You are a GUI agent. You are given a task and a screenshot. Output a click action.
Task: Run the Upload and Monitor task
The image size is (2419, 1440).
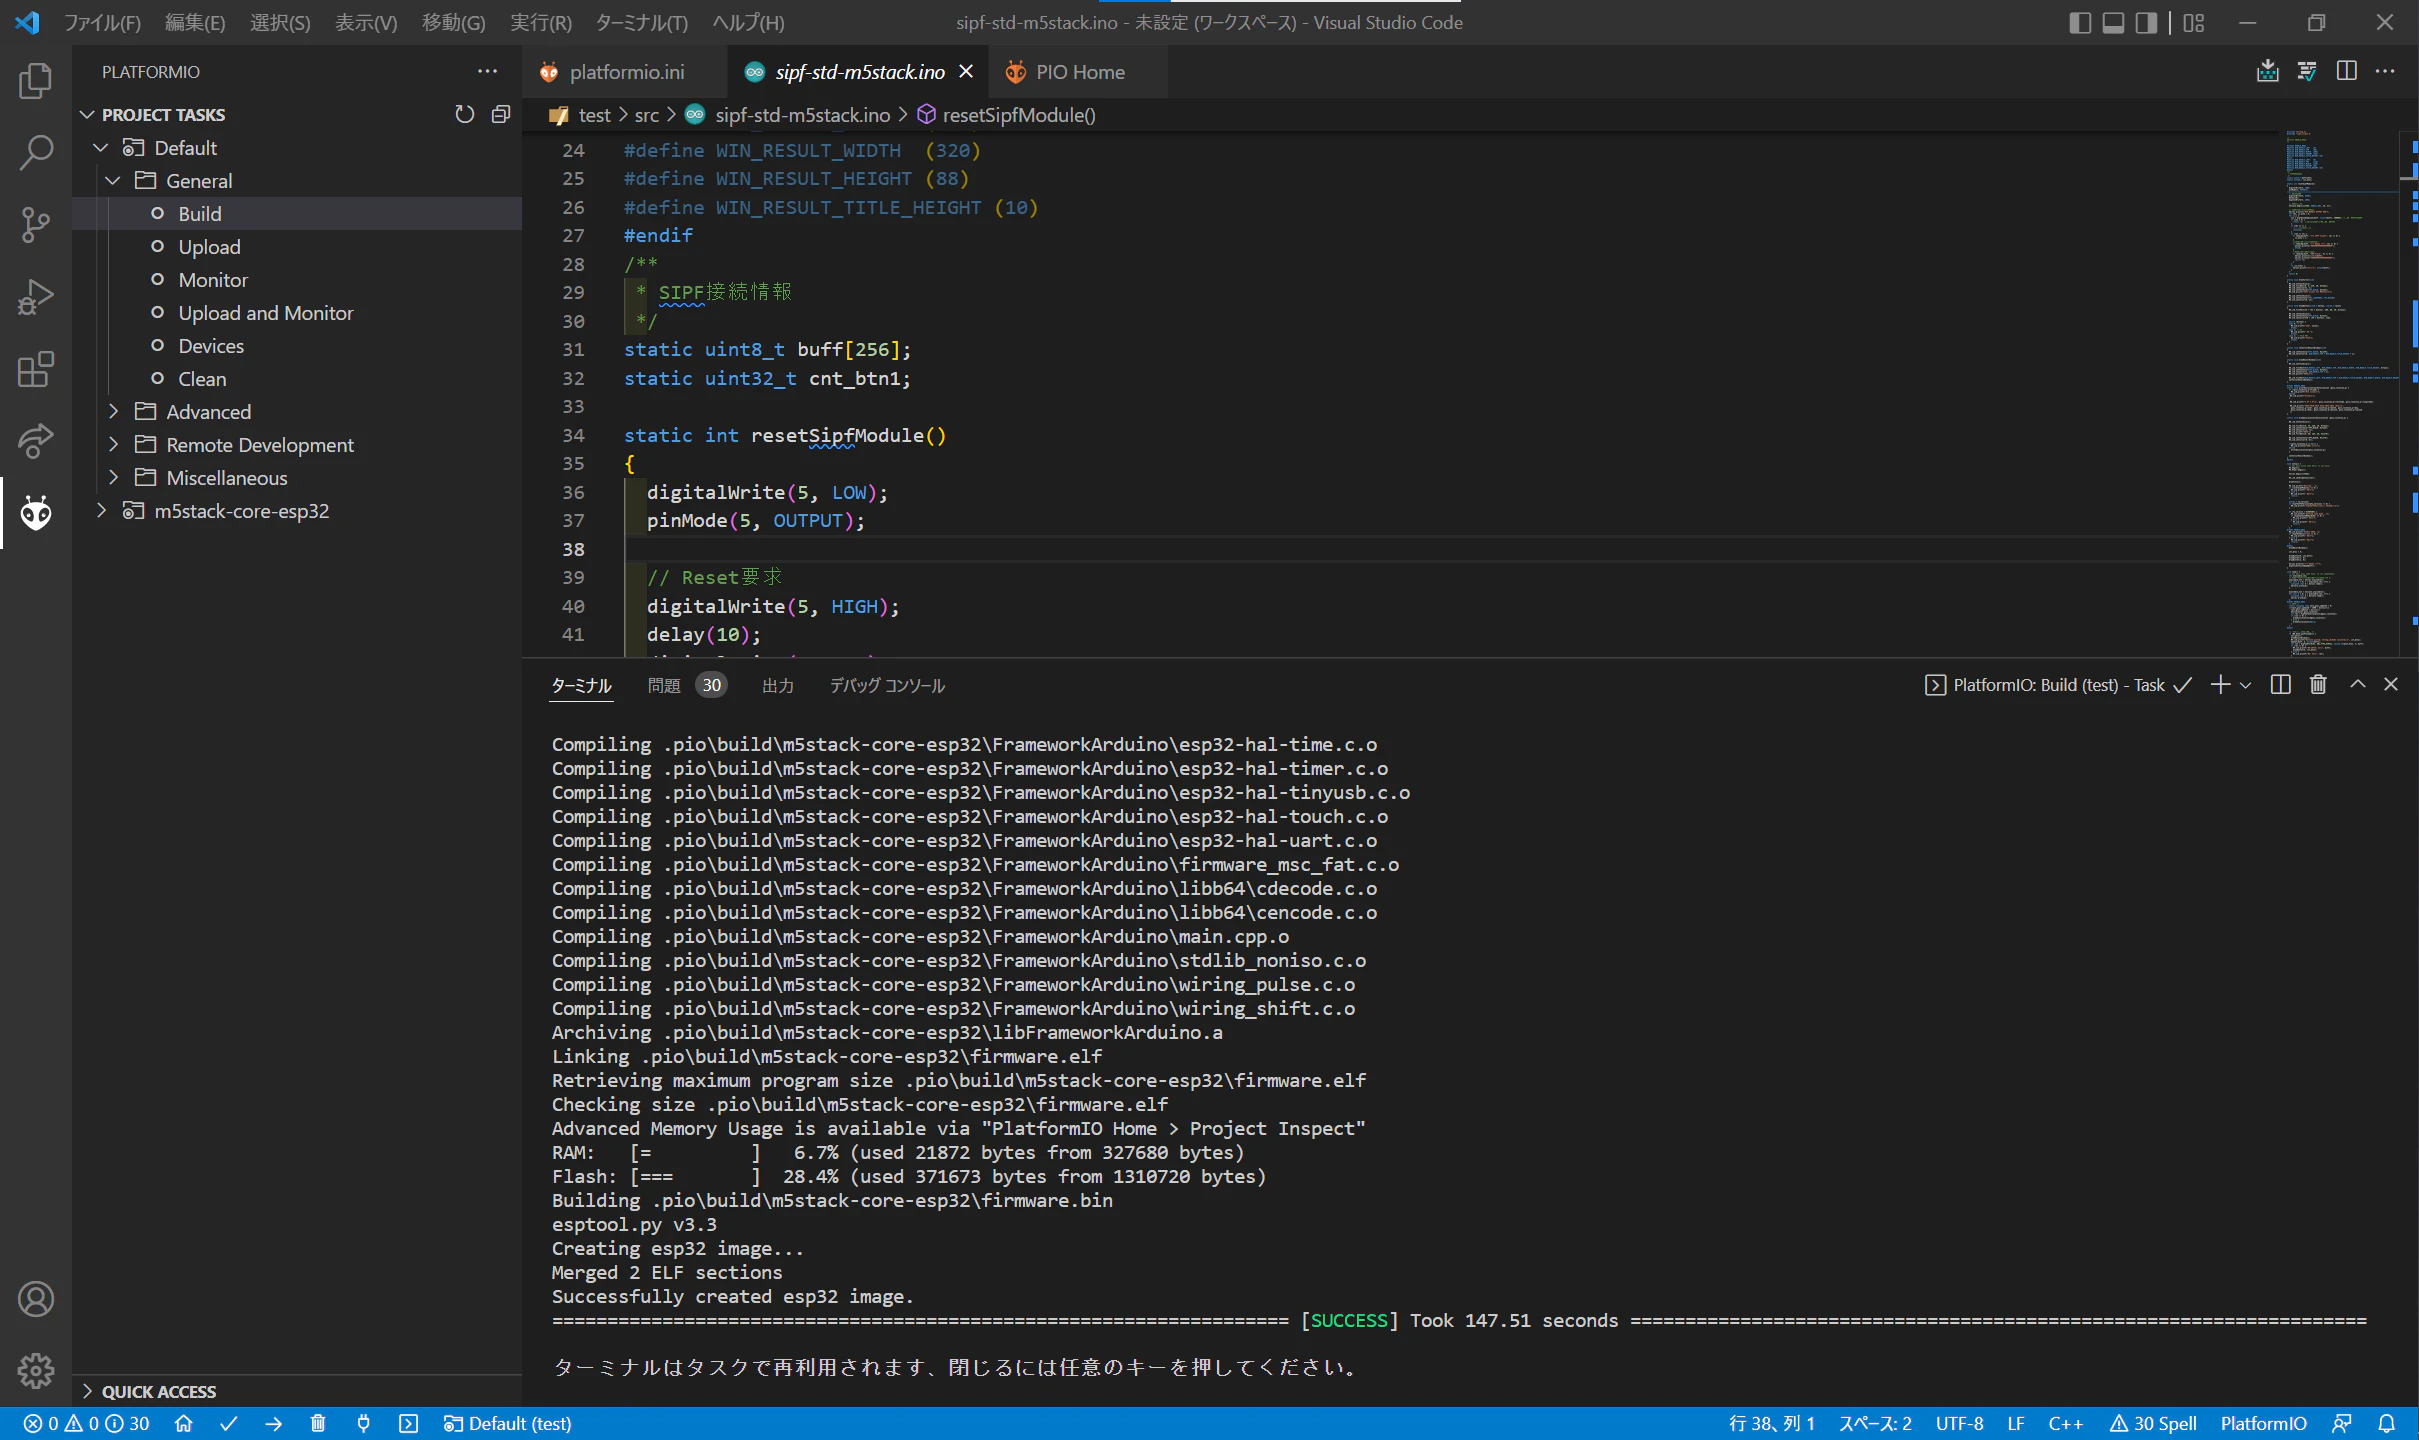point(265,313)
